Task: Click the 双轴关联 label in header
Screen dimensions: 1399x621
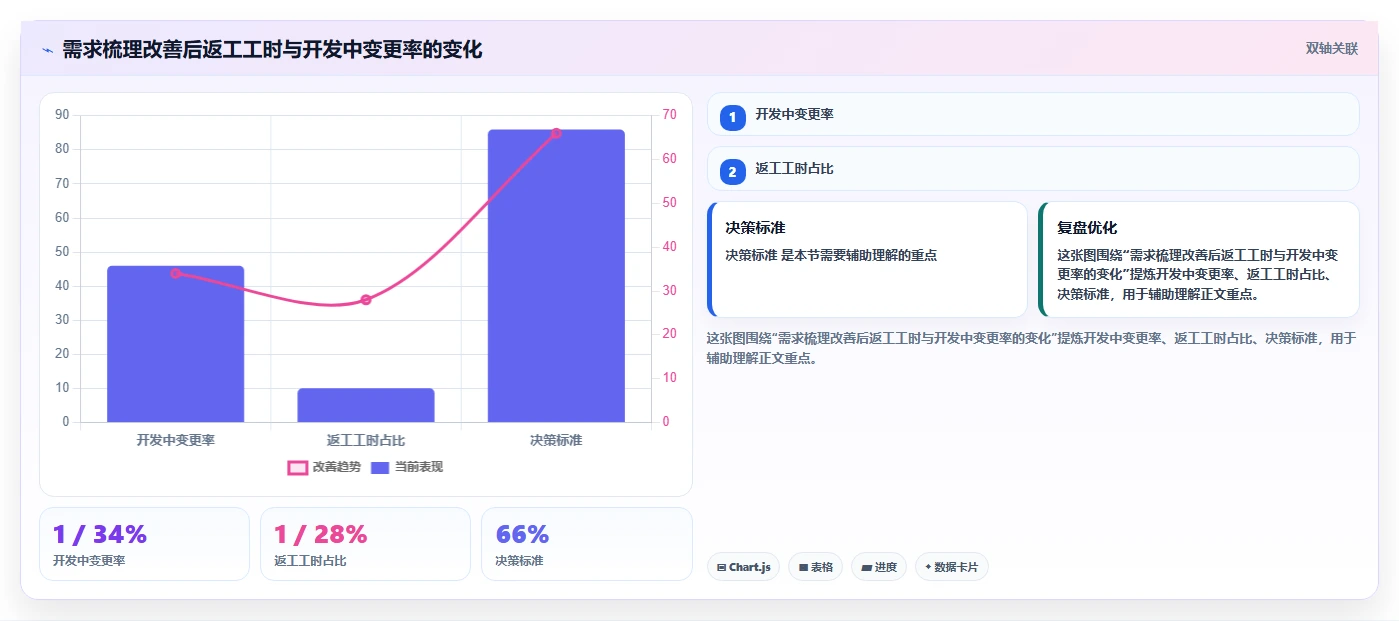Action: (x=1331, y=48)
